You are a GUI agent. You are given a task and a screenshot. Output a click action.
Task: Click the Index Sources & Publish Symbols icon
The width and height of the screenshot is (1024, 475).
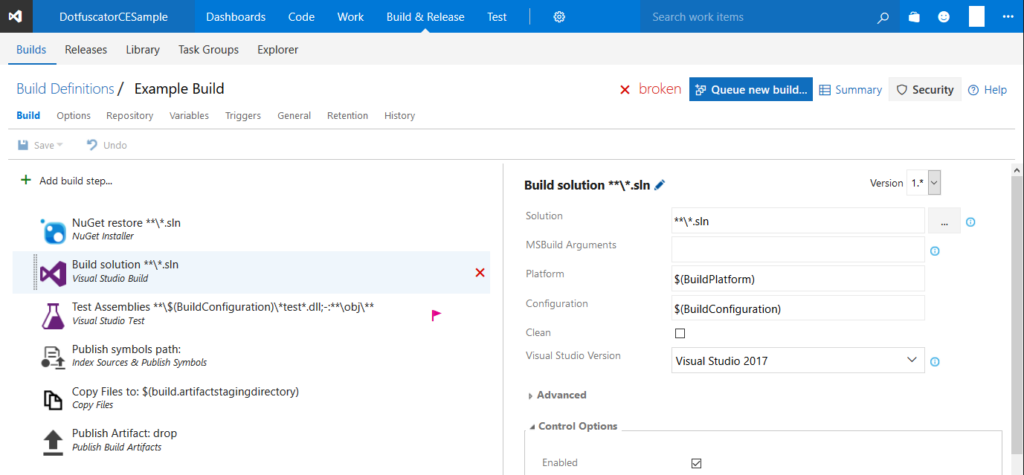point(52,357)
